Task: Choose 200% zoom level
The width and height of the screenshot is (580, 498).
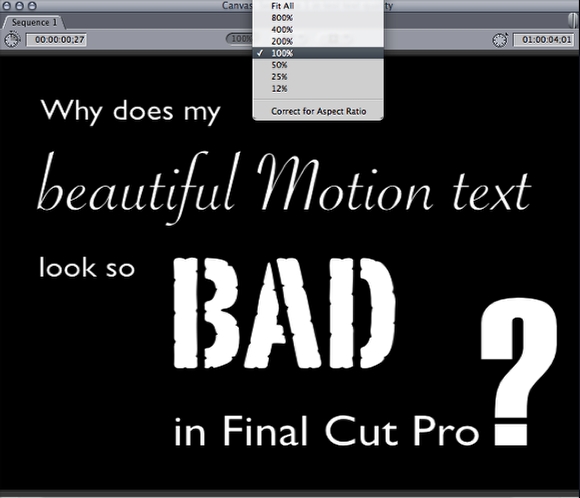Action: click(x=318, y=41)
